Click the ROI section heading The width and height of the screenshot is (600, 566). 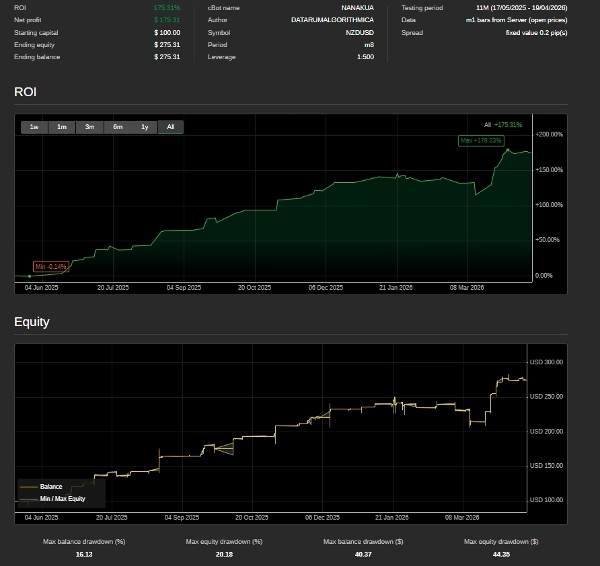pyautogui.click(x=25, y=92)
